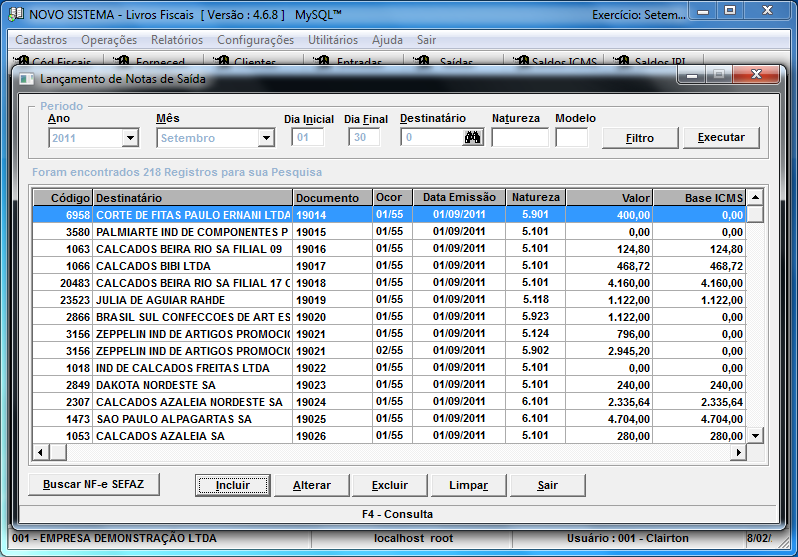The width and height of the screenshot is (798, 557).
Task: Select row CALCADOS BEIRA RIO SA FILIAL 09
Action: click(x=389, y=249)
